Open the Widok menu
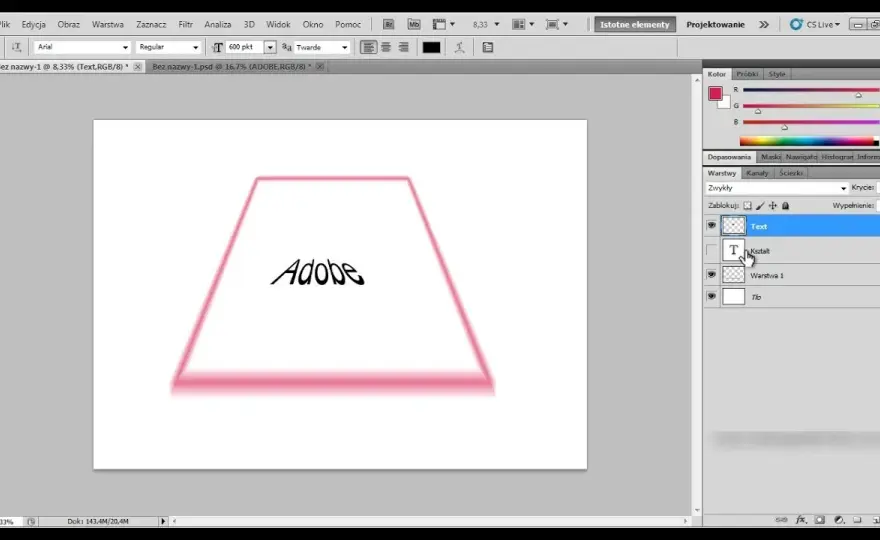This screenshot has width=880, height=540. 278,25
